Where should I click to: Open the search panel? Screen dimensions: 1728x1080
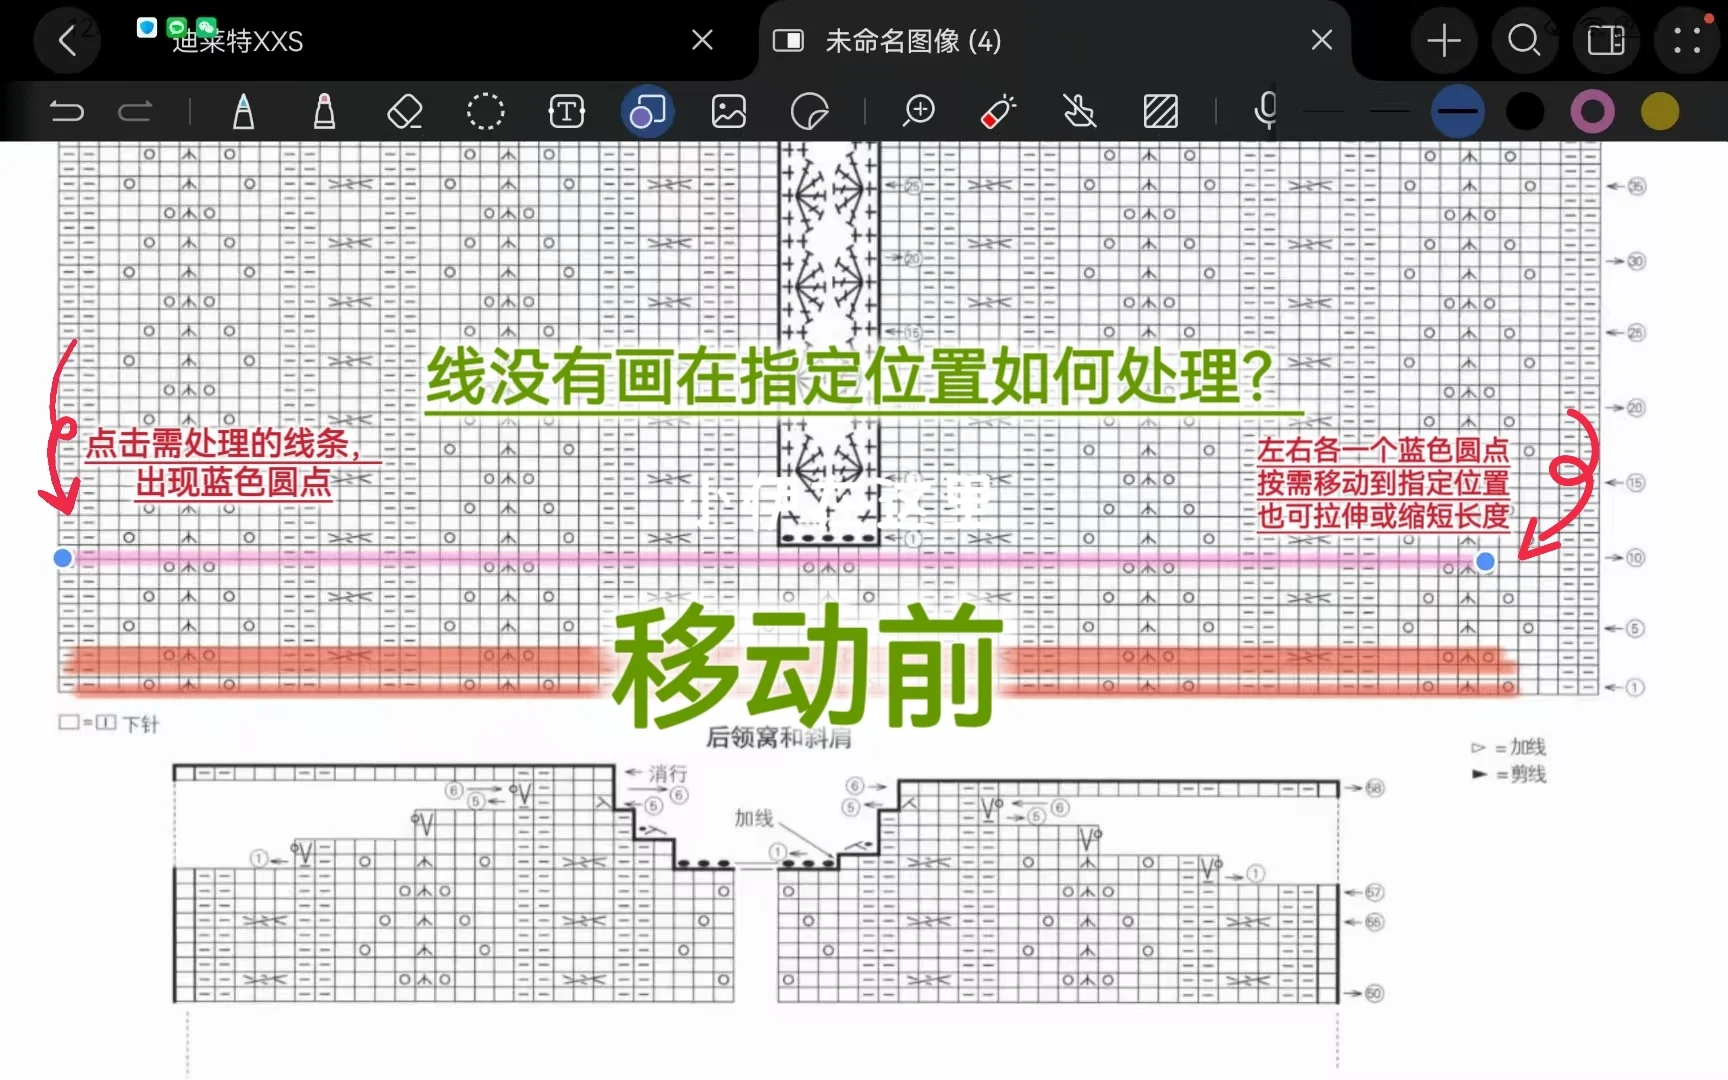(1523, 40)
